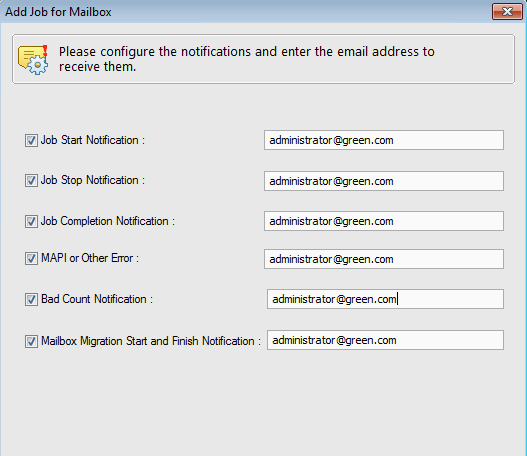Click the Bad Count Notification label
The image size is (527, 456).
click(x=97, y=299)
